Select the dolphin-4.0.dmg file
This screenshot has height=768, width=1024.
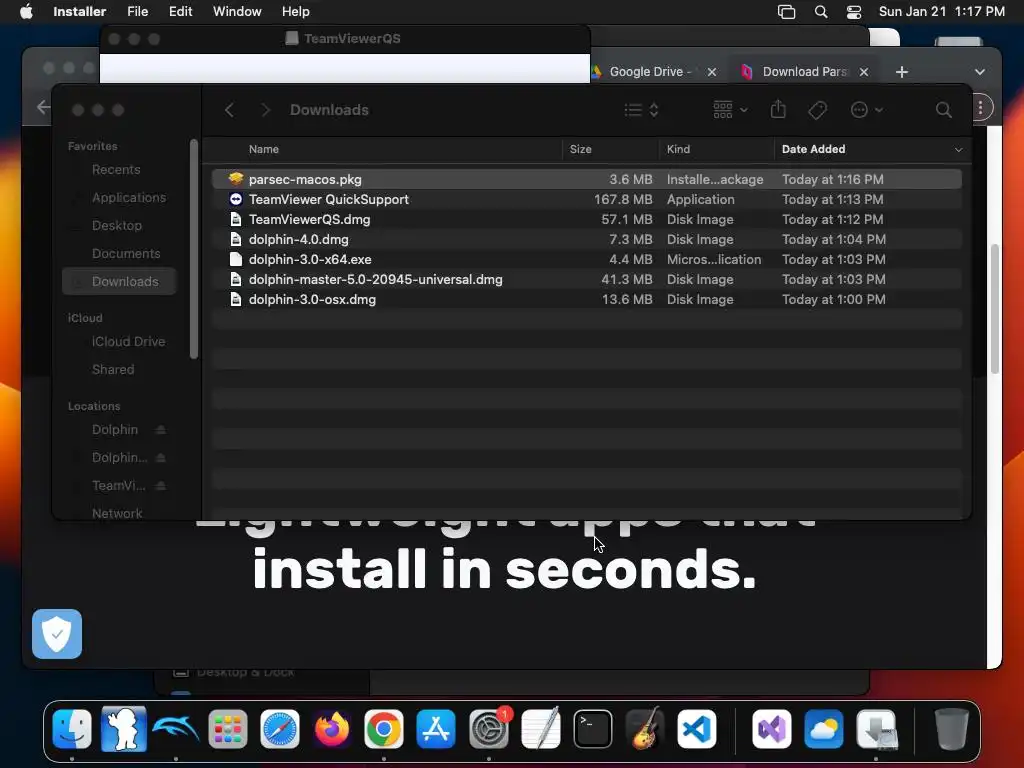[586, 240]
